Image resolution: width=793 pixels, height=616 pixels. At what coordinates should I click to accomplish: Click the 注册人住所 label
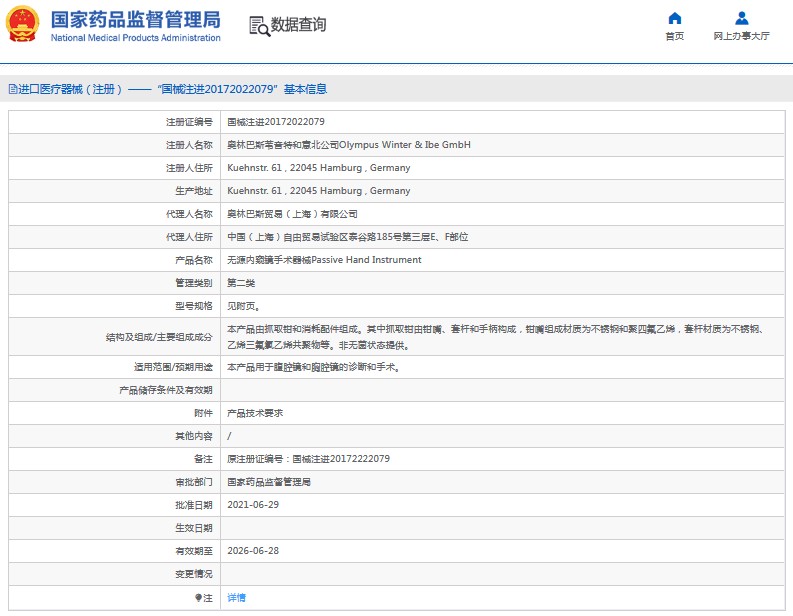point(189,168)
